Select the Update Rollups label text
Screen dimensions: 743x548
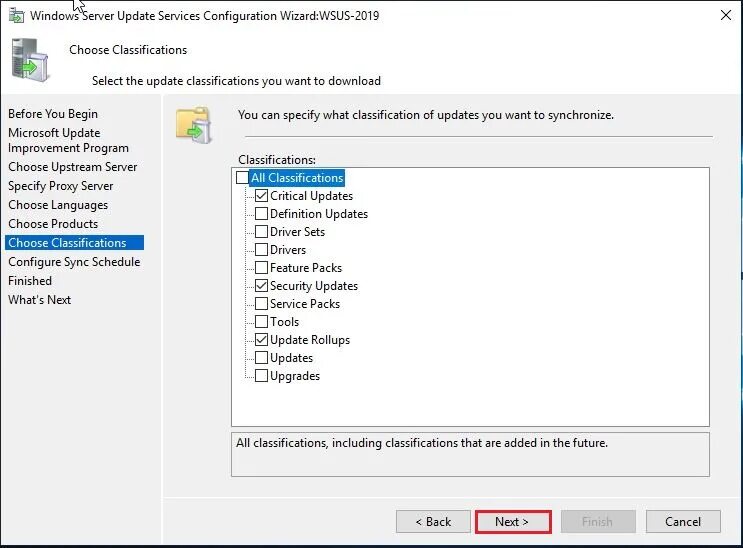click(x=310, y=340)
